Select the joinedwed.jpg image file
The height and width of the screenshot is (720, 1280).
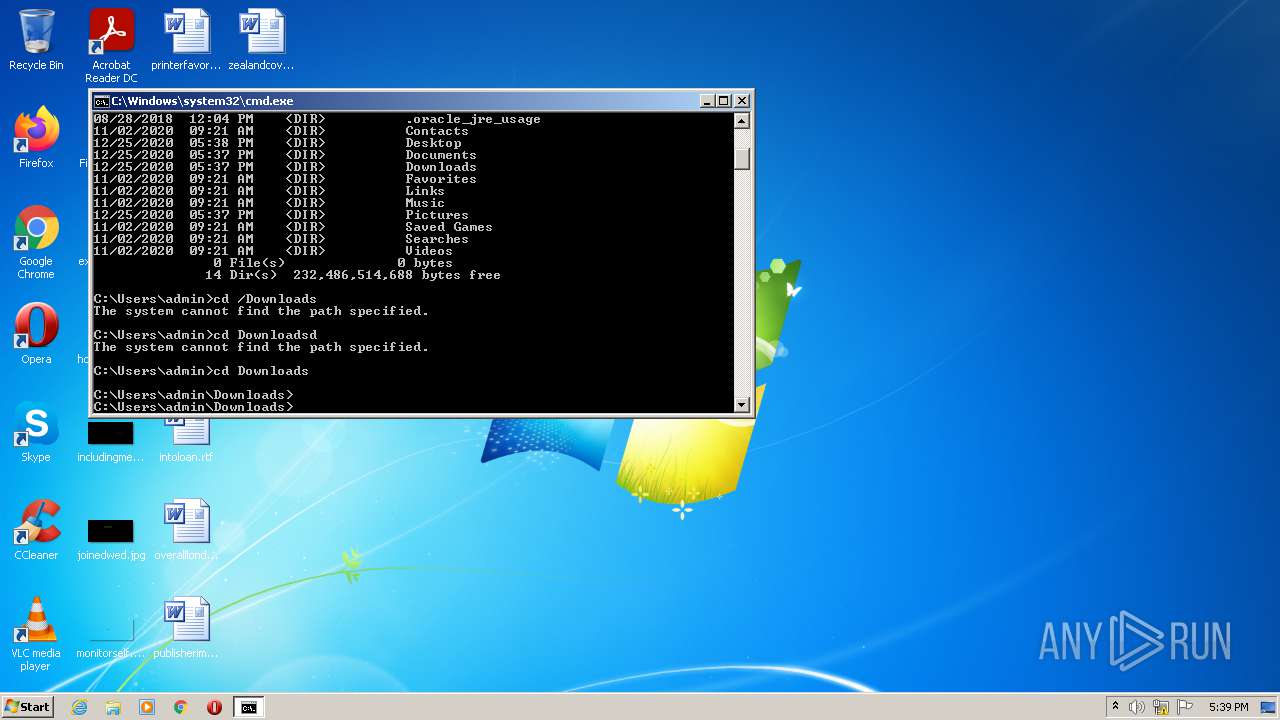(x=110, y=538)
